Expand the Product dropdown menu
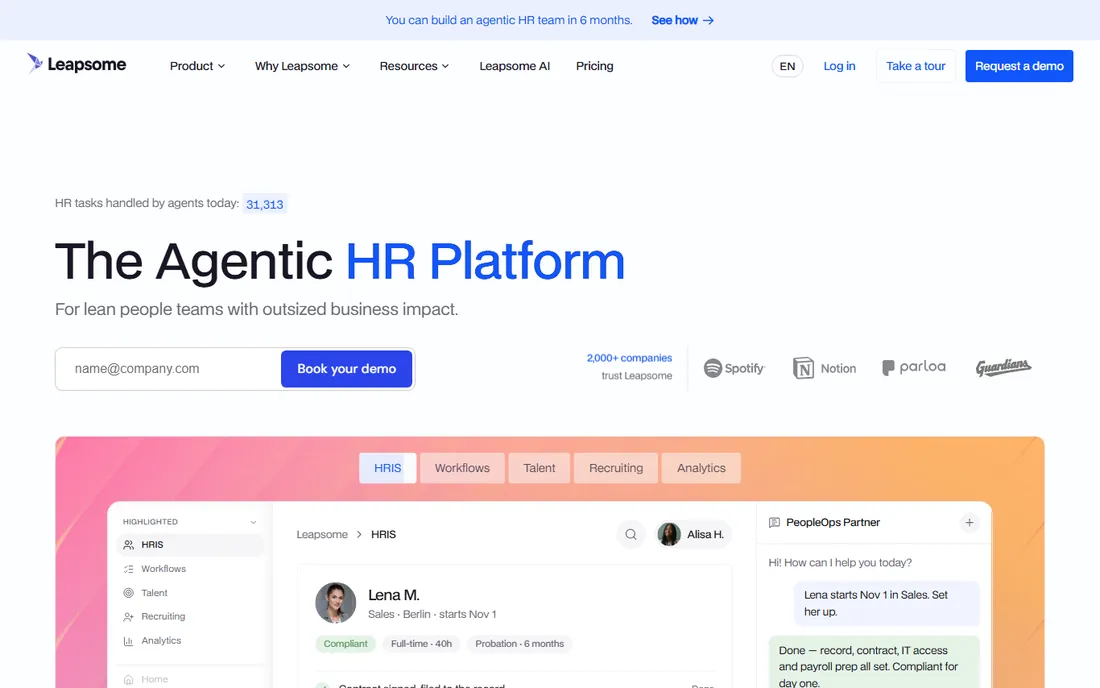The image size is (1100, 688). point(197,66)
